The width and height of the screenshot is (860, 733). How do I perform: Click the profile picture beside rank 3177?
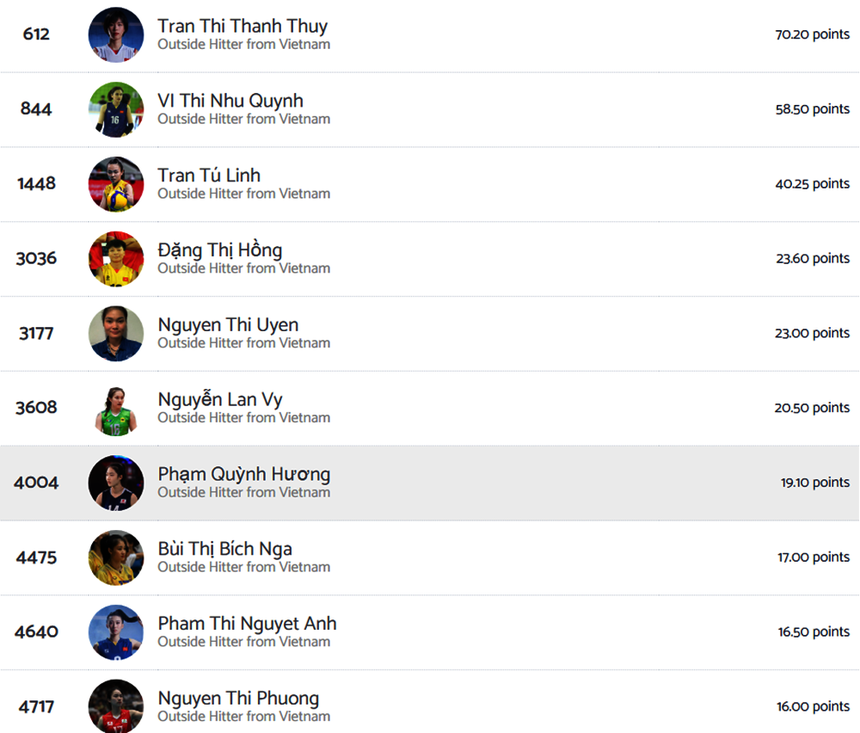116,333
